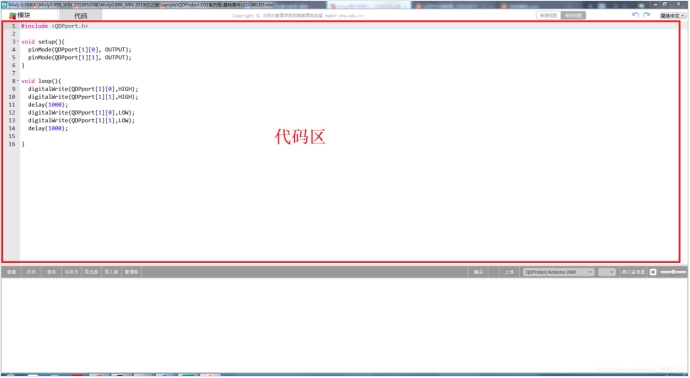The width and height of the screenshot is (690, 378).
Task: Collapse the setup() function fold arrow at line 3
Action: tap(18, 42)
